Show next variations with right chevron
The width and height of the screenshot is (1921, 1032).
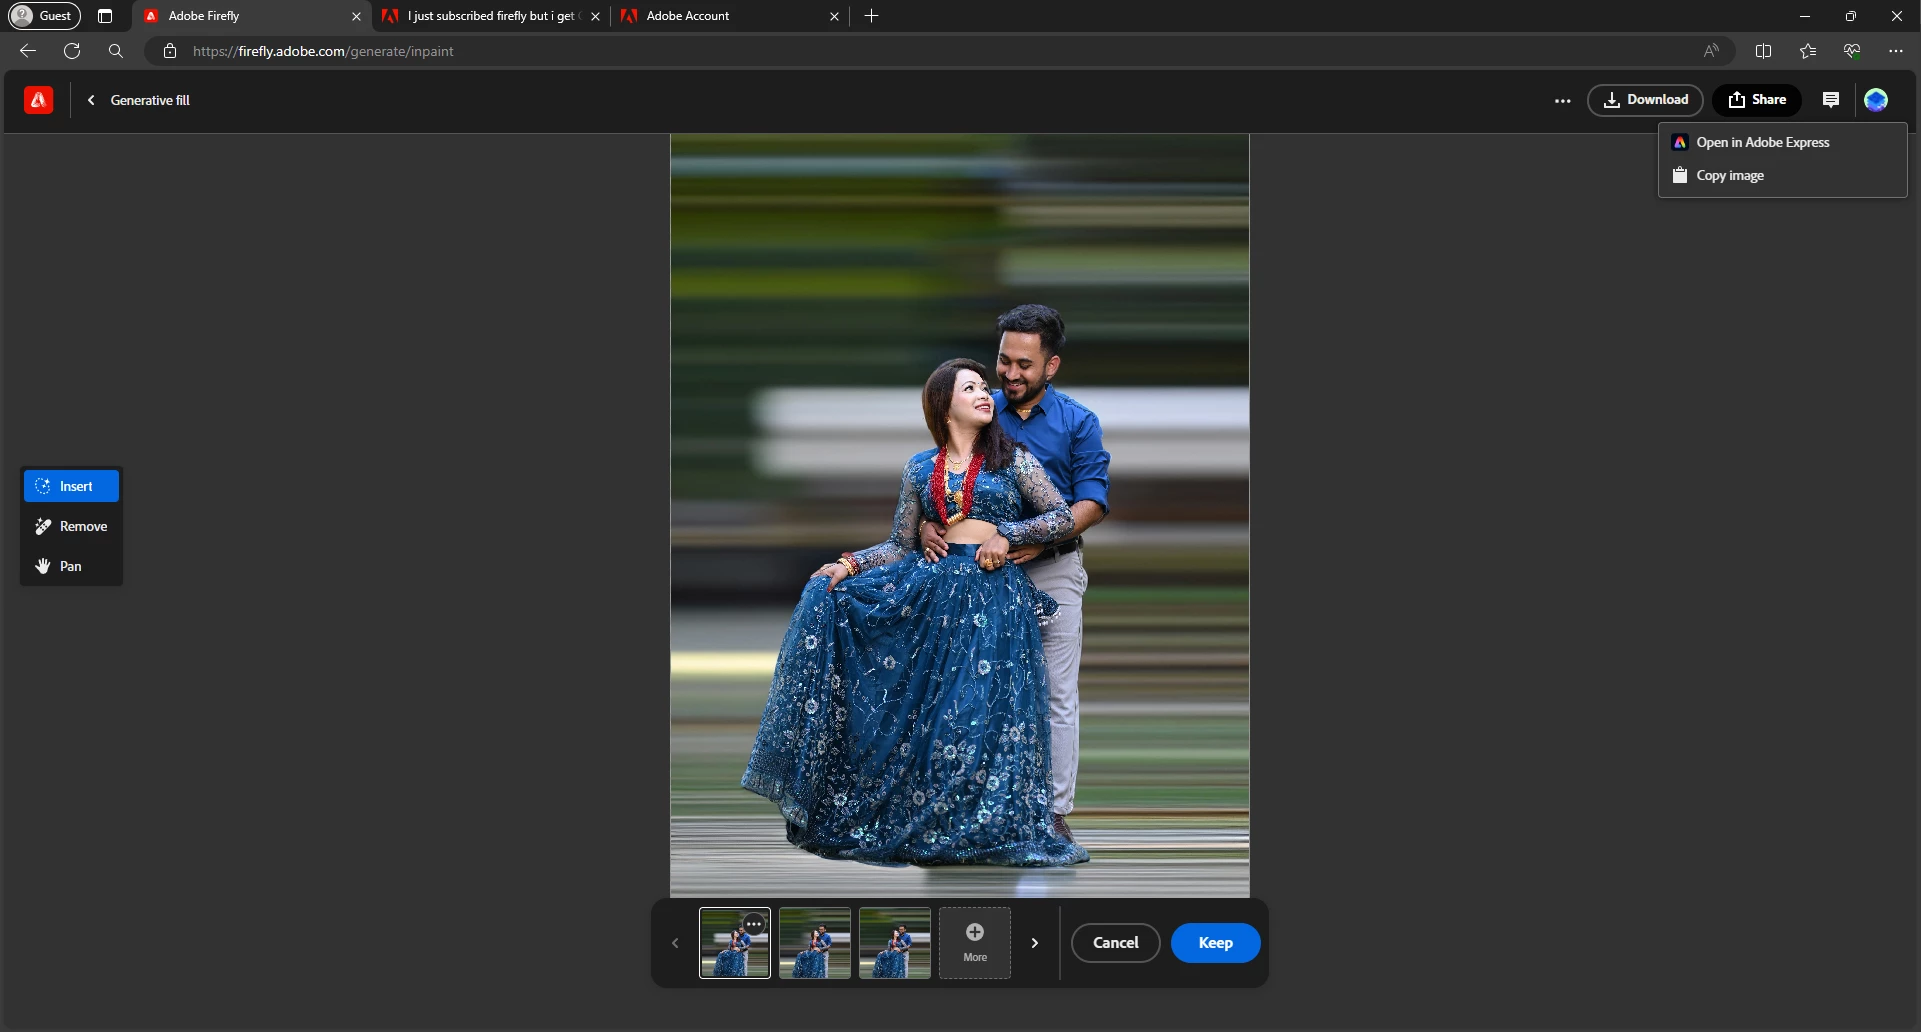[x=1035, y=943]
